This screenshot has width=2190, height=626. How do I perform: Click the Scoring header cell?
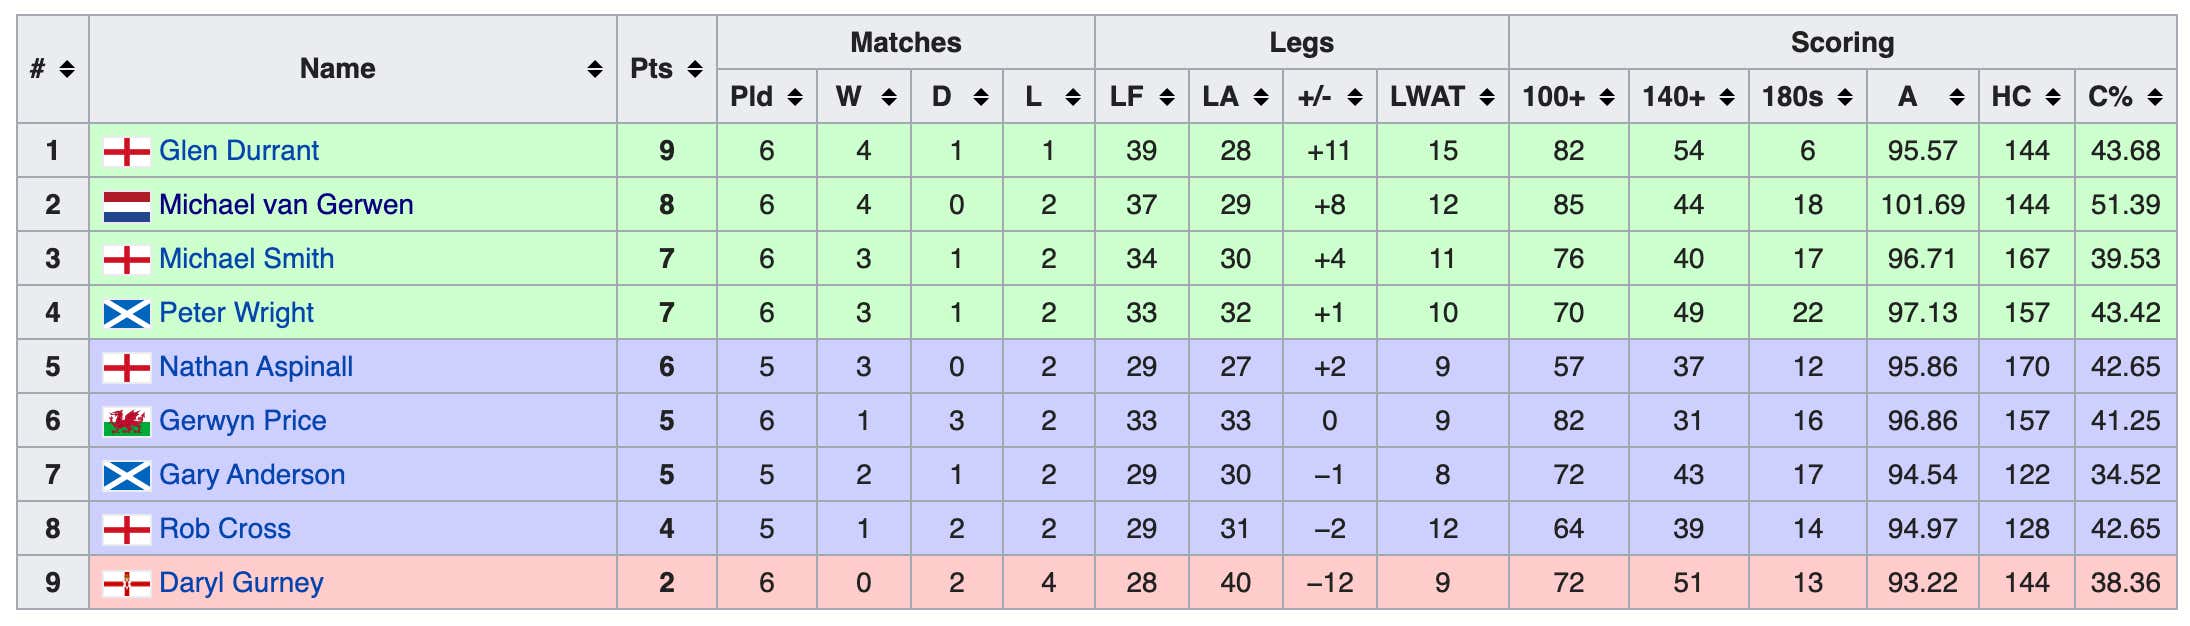click(1842, 43)
